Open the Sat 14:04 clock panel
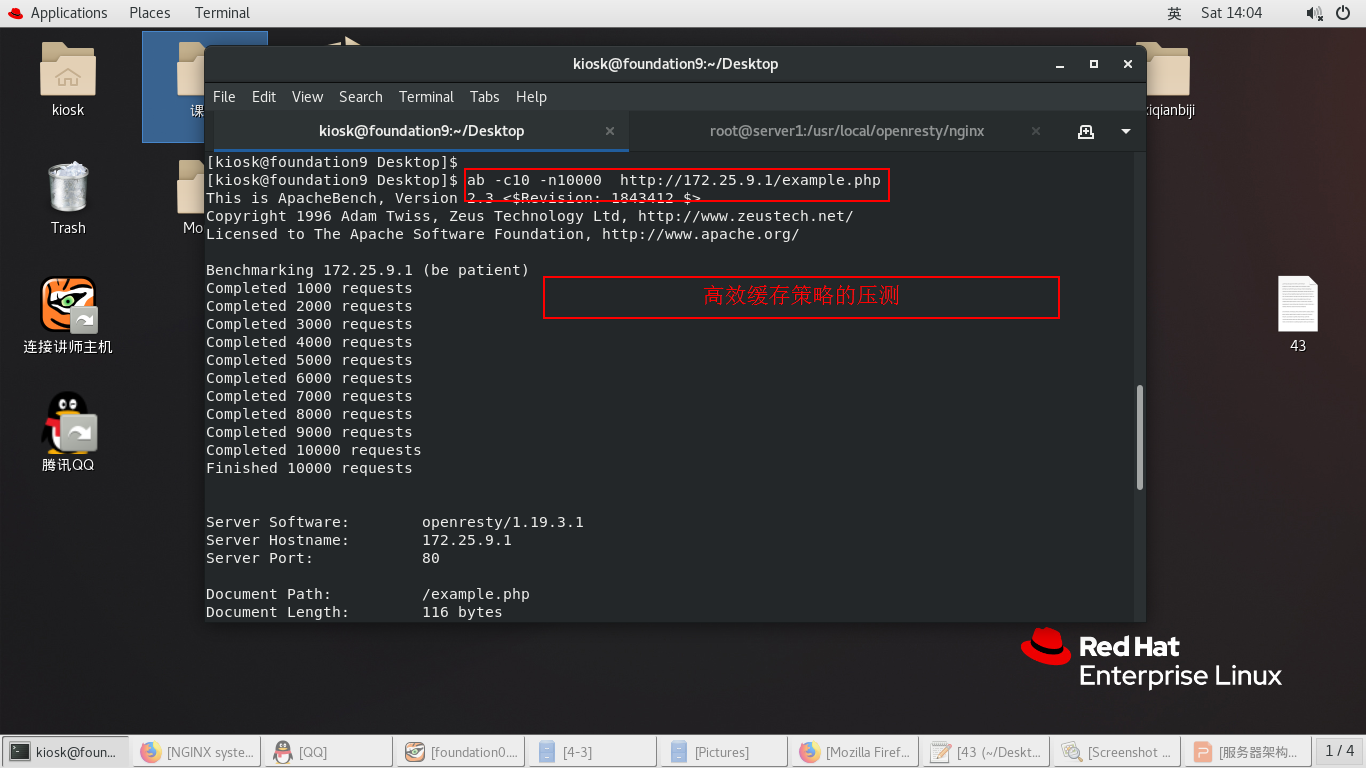This screenshot has width=1366, height=768. point(1231,13)
